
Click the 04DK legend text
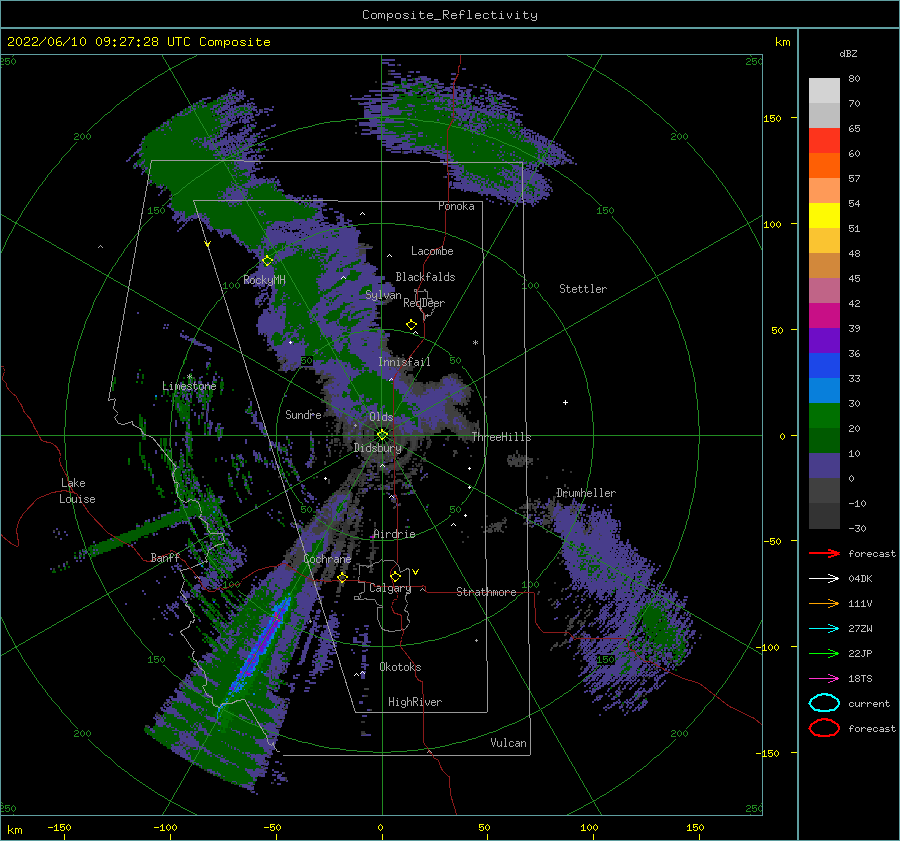click(x=860, y=579)
